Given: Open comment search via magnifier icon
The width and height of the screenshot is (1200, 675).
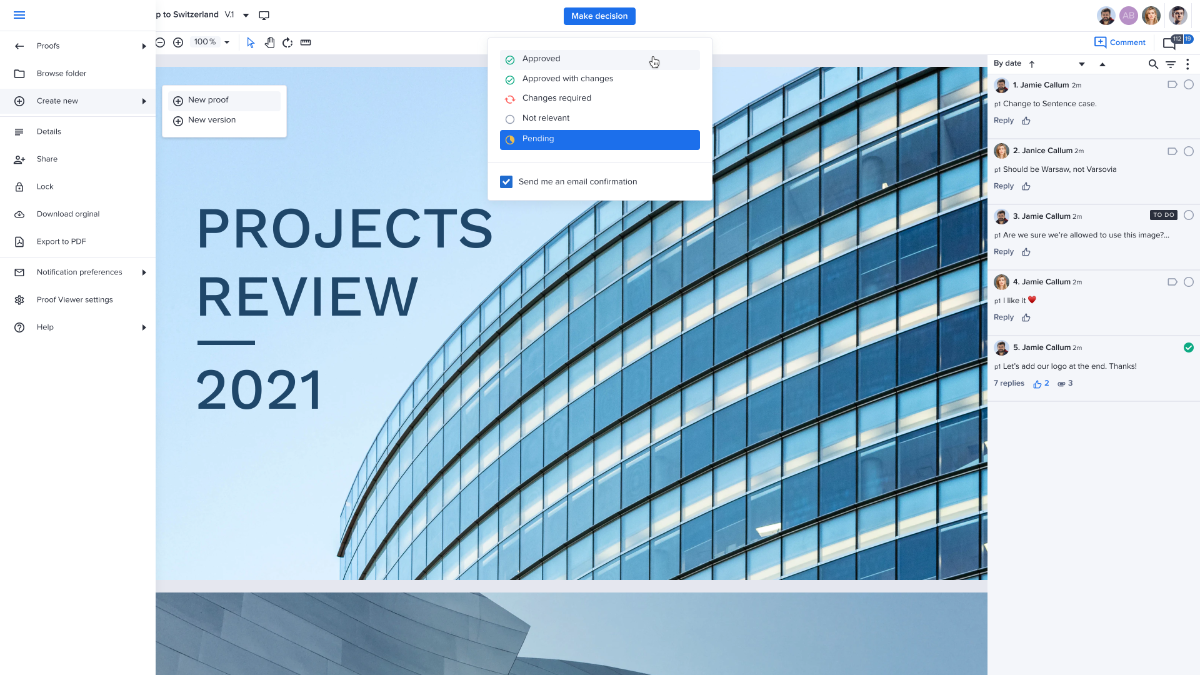Looking at the screenshot, I should pyautogui.click(x=1152, y=63).
